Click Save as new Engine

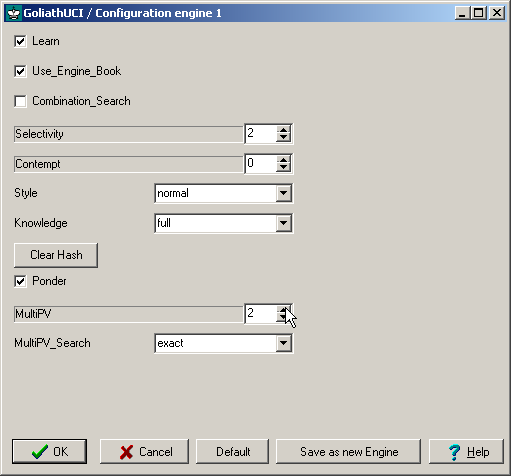(348, 452)
